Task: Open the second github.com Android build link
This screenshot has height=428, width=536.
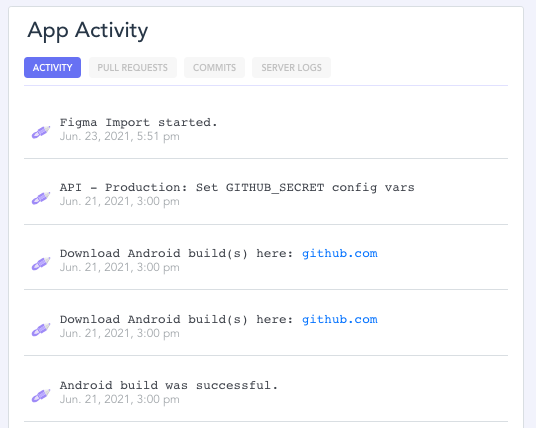Action: [340, 320]
